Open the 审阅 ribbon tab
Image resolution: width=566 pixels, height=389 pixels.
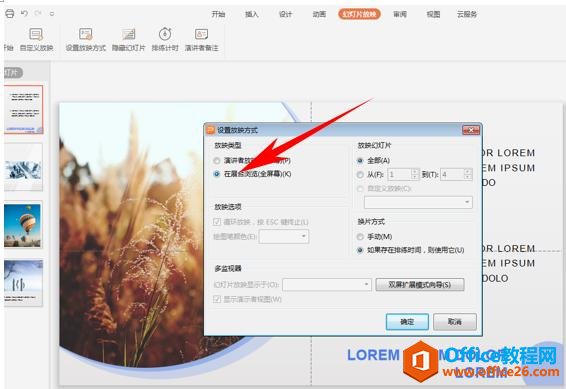click(400, 14)
